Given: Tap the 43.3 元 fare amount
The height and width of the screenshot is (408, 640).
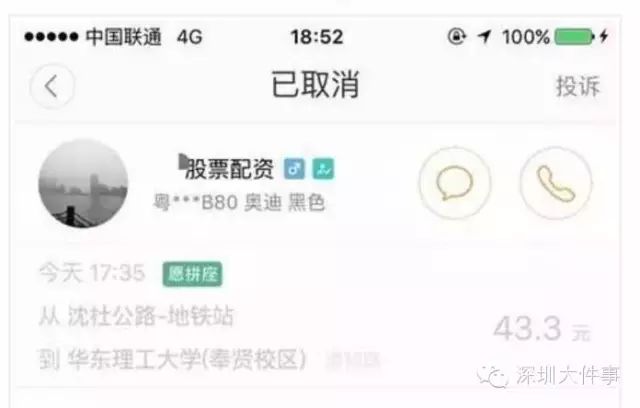Looking at the screenshot, I should [542, 329].
